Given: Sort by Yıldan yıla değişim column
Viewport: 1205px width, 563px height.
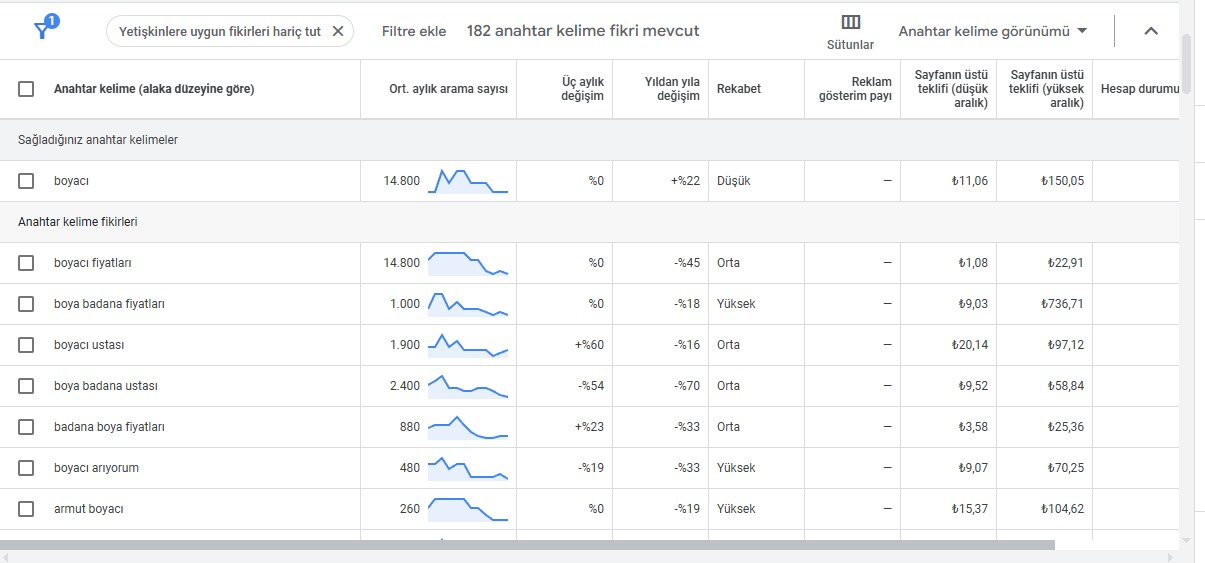Looking at the screenshot, I should pyautogui.click(x=672, y=89).
